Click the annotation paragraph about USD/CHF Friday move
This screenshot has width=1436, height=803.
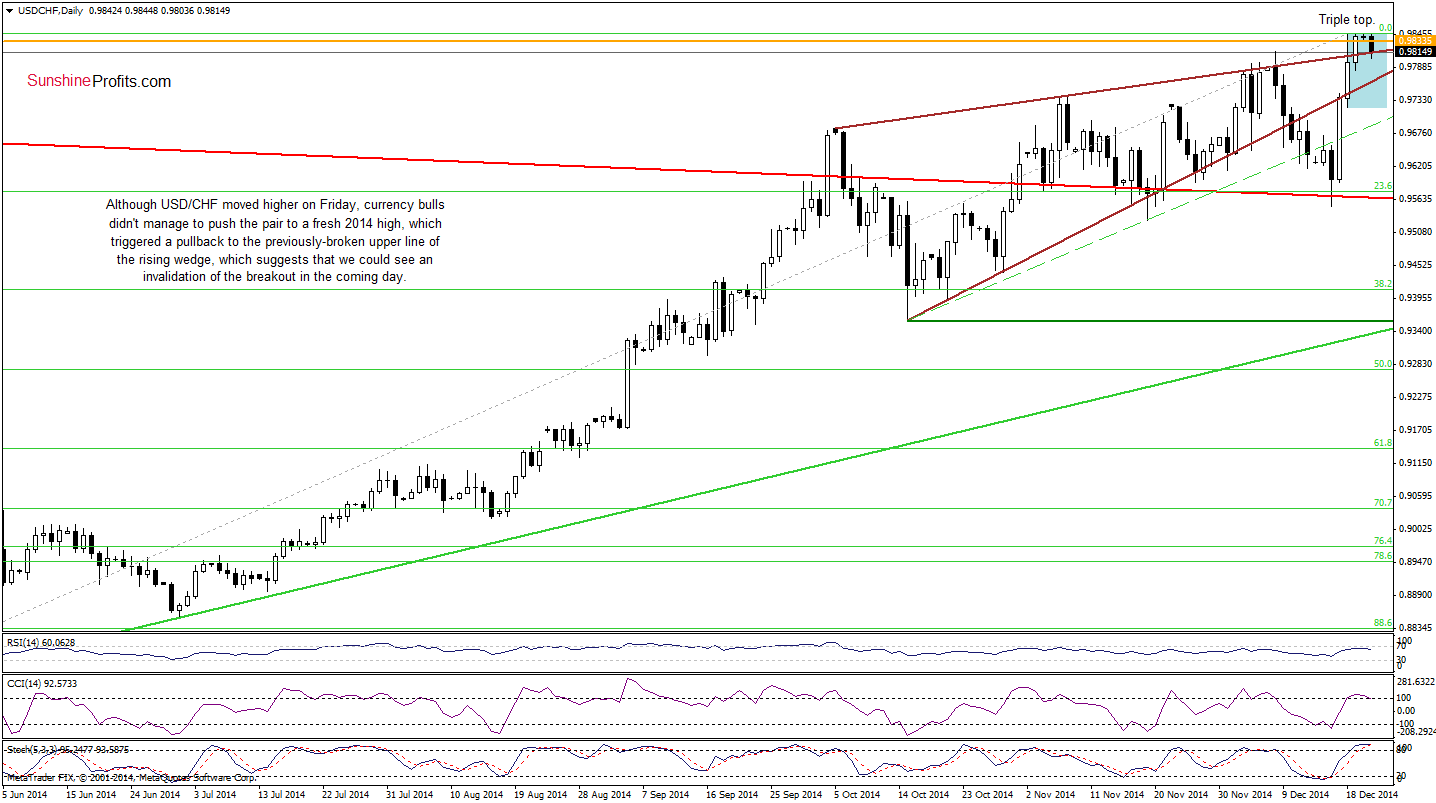[274, 241]
